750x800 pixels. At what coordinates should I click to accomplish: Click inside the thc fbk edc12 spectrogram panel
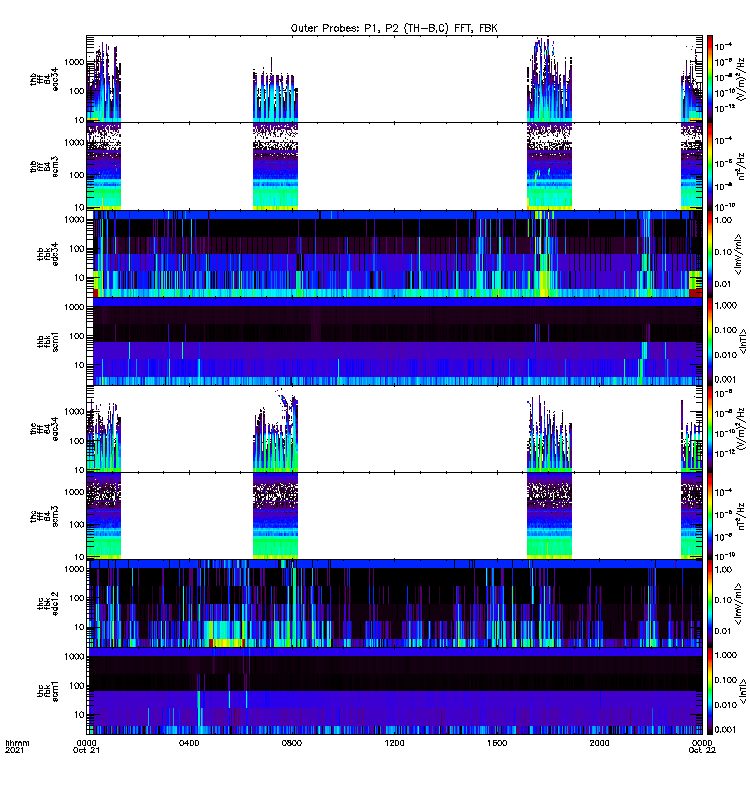[x=395, y=604]
